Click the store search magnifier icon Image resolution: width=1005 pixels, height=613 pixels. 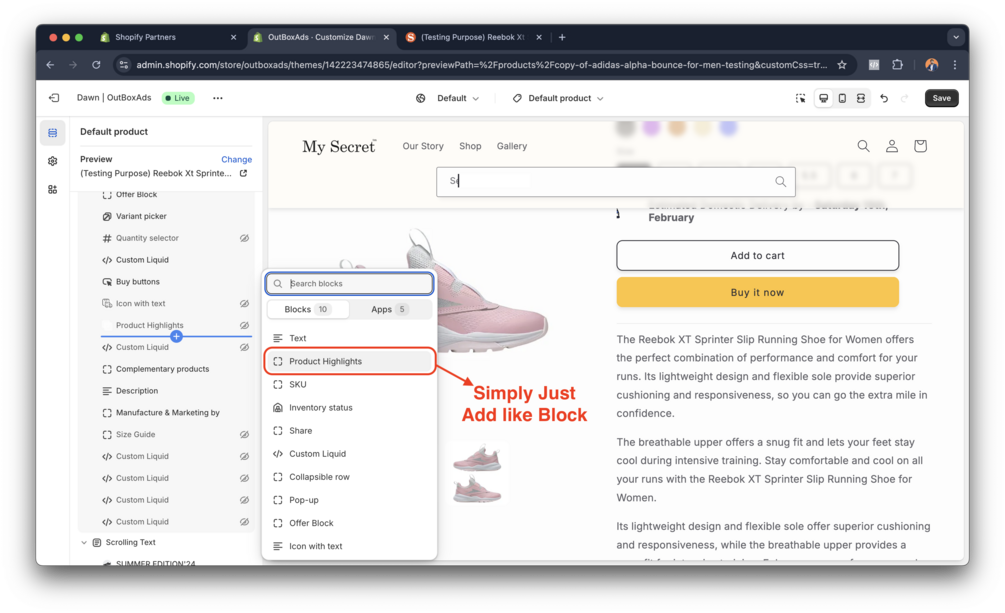click(863, 146)
